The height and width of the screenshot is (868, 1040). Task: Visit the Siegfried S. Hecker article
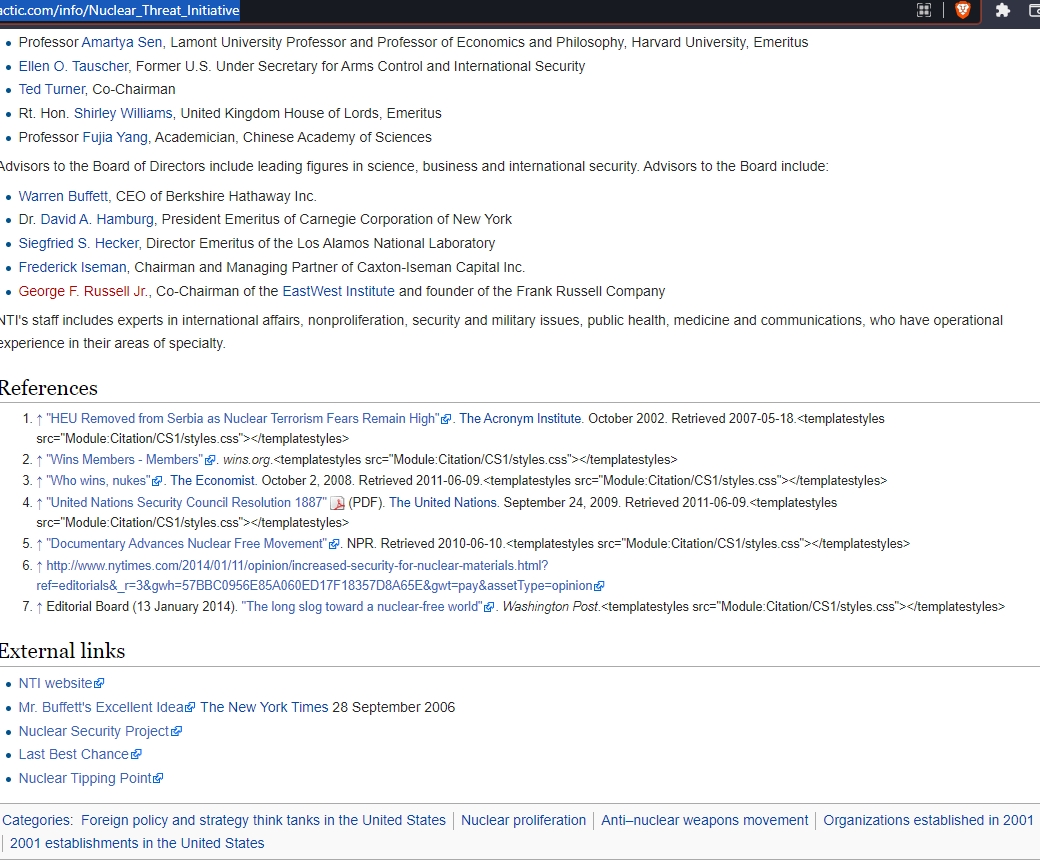click(79, 243)
